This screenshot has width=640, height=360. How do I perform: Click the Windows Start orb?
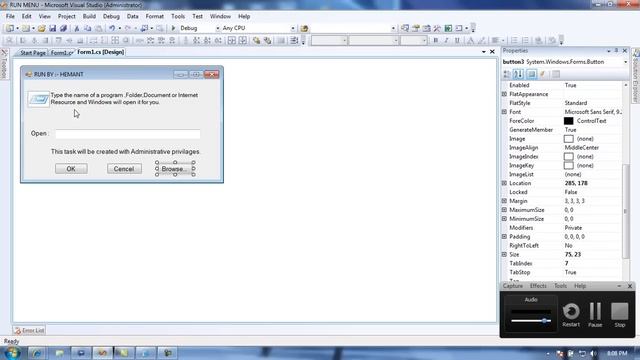(x=12, y=353)
